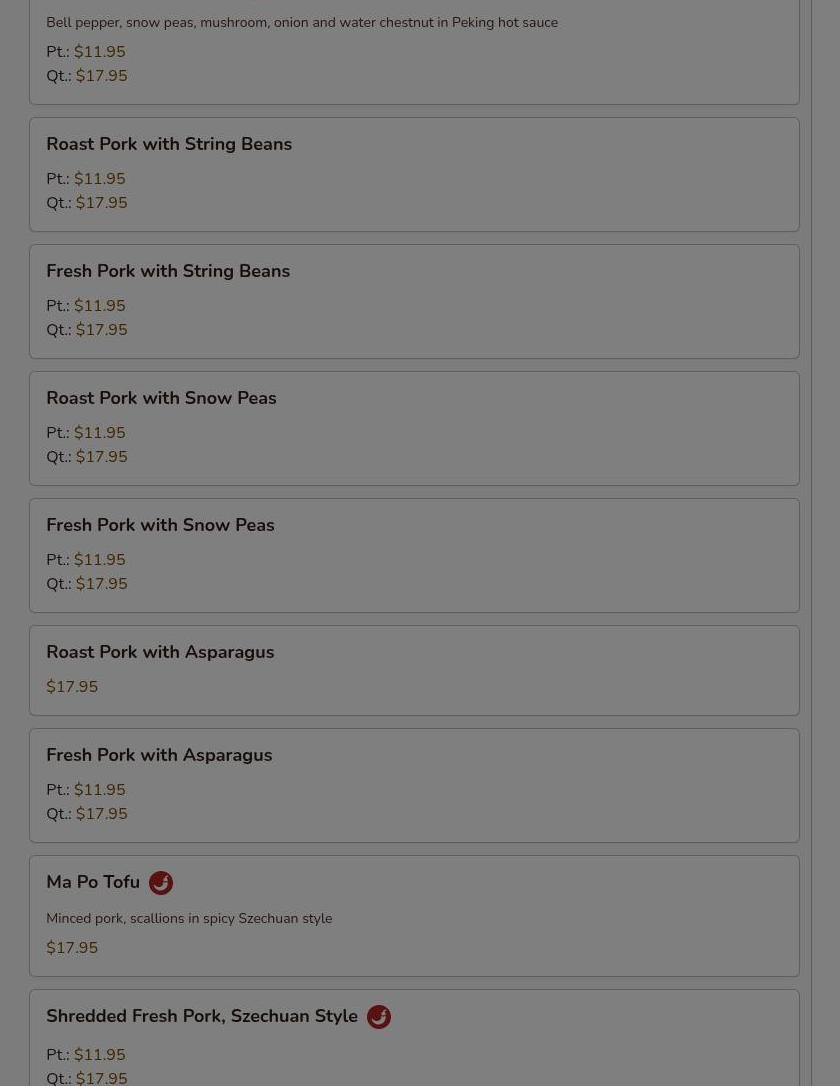The image size is (840, 1086).
Task: Choose pint price for Roast Pork with Snow Peas
Action: pos(99,433)
